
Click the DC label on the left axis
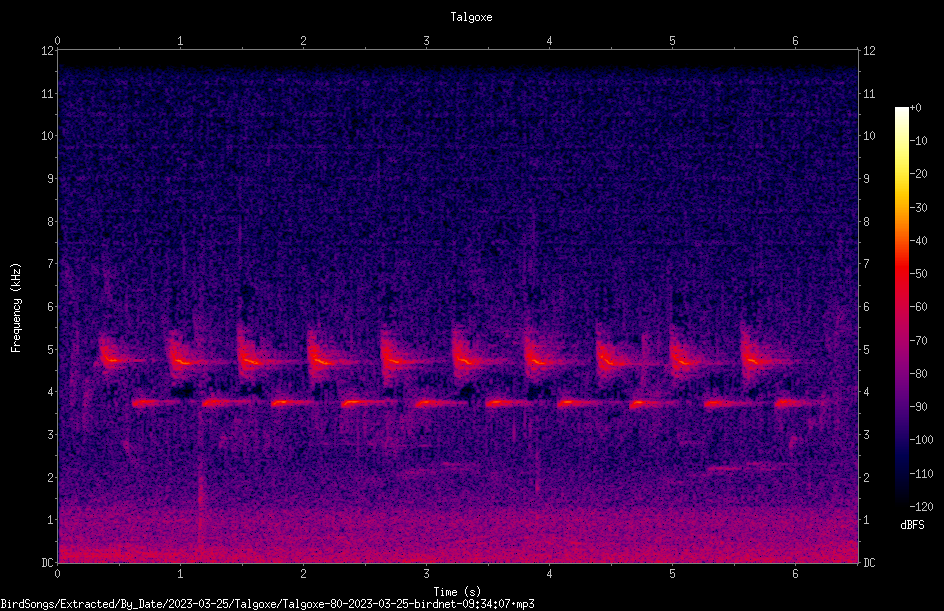[x=48, y=563]
